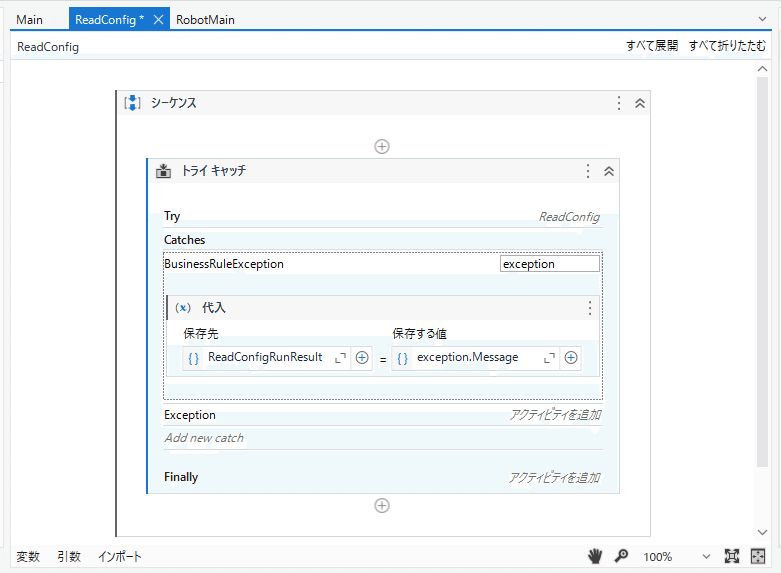Expand editor for exception.Message
The width and height of the screenshot is (781, 573).
549,358
